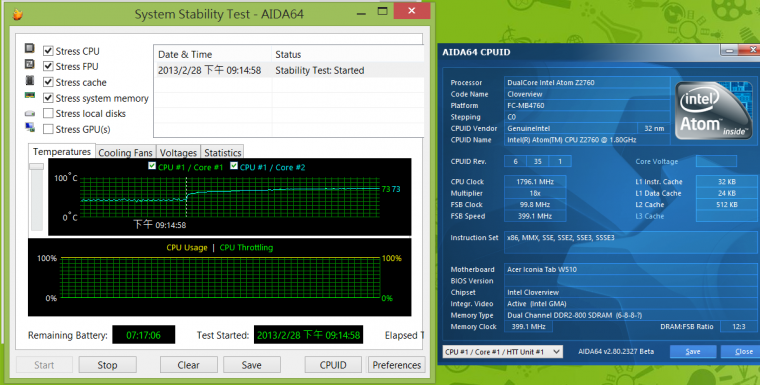Click the Stop button
This screenshot has width=760, height=385.
coord(107,365)
